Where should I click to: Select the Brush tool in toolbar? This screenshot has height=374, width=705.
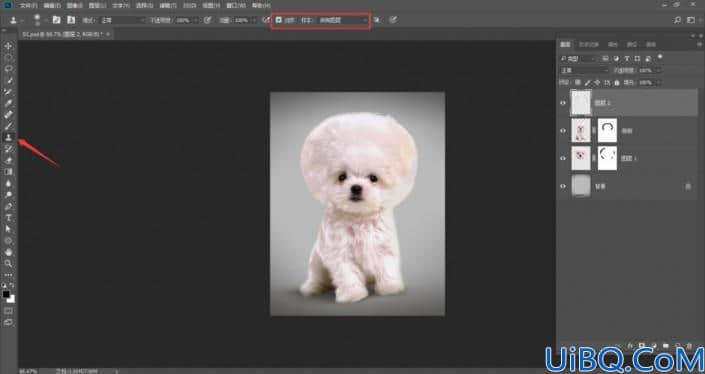coord(9,126)
